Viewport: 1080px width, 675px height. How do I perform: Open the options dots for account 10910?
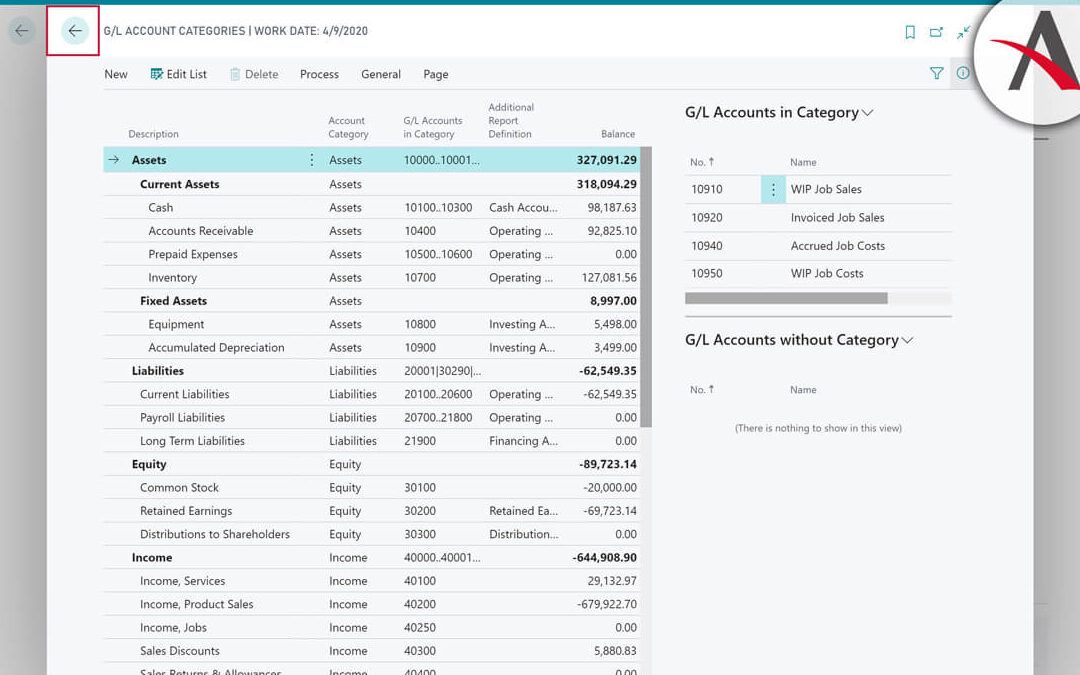[x=773, y=189]
